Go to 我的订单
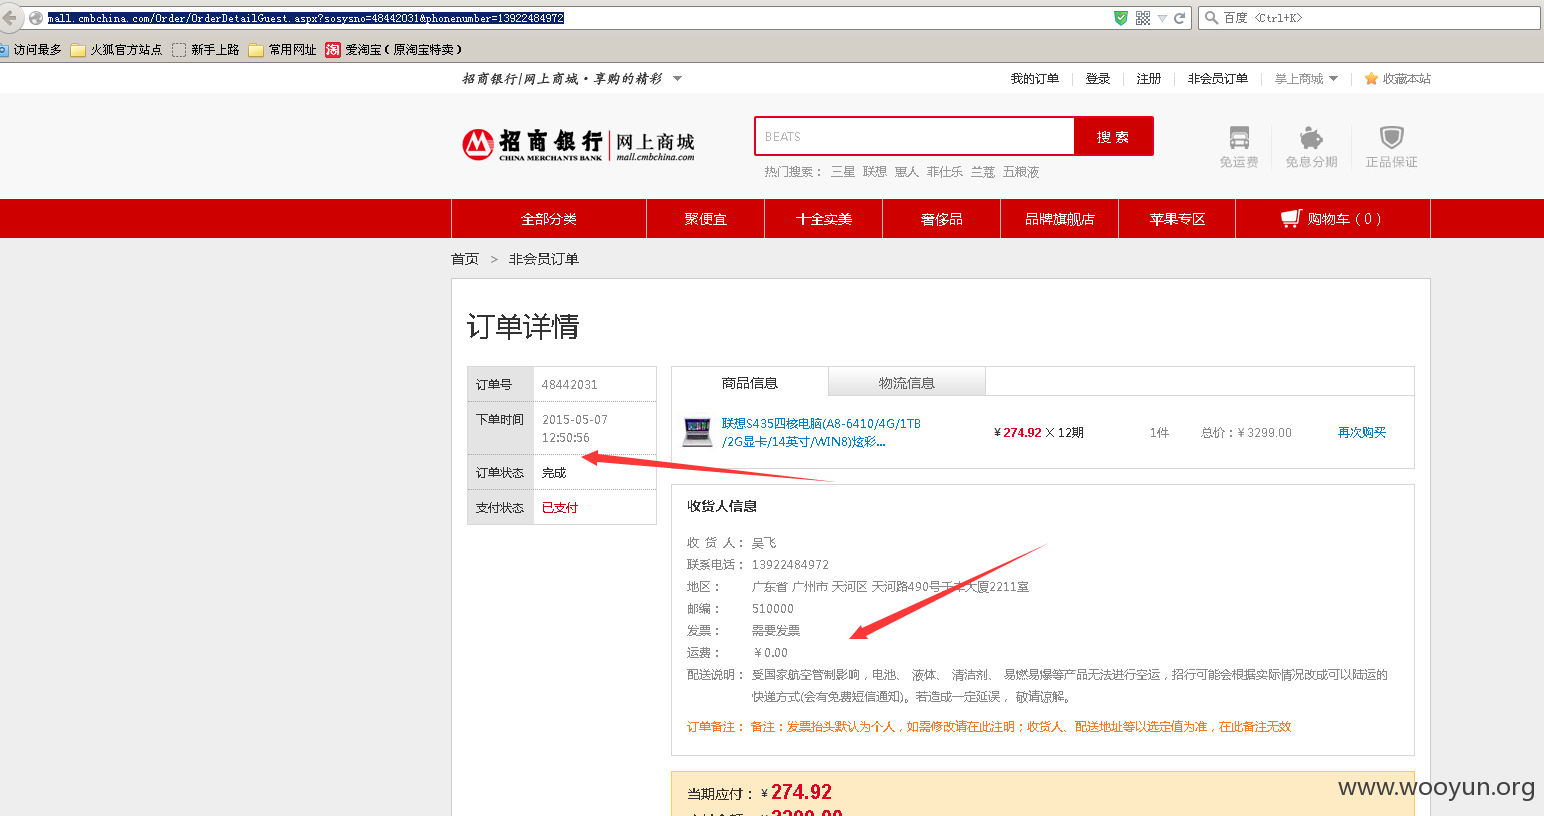The image size is (1544, 816). [1034, 79]
